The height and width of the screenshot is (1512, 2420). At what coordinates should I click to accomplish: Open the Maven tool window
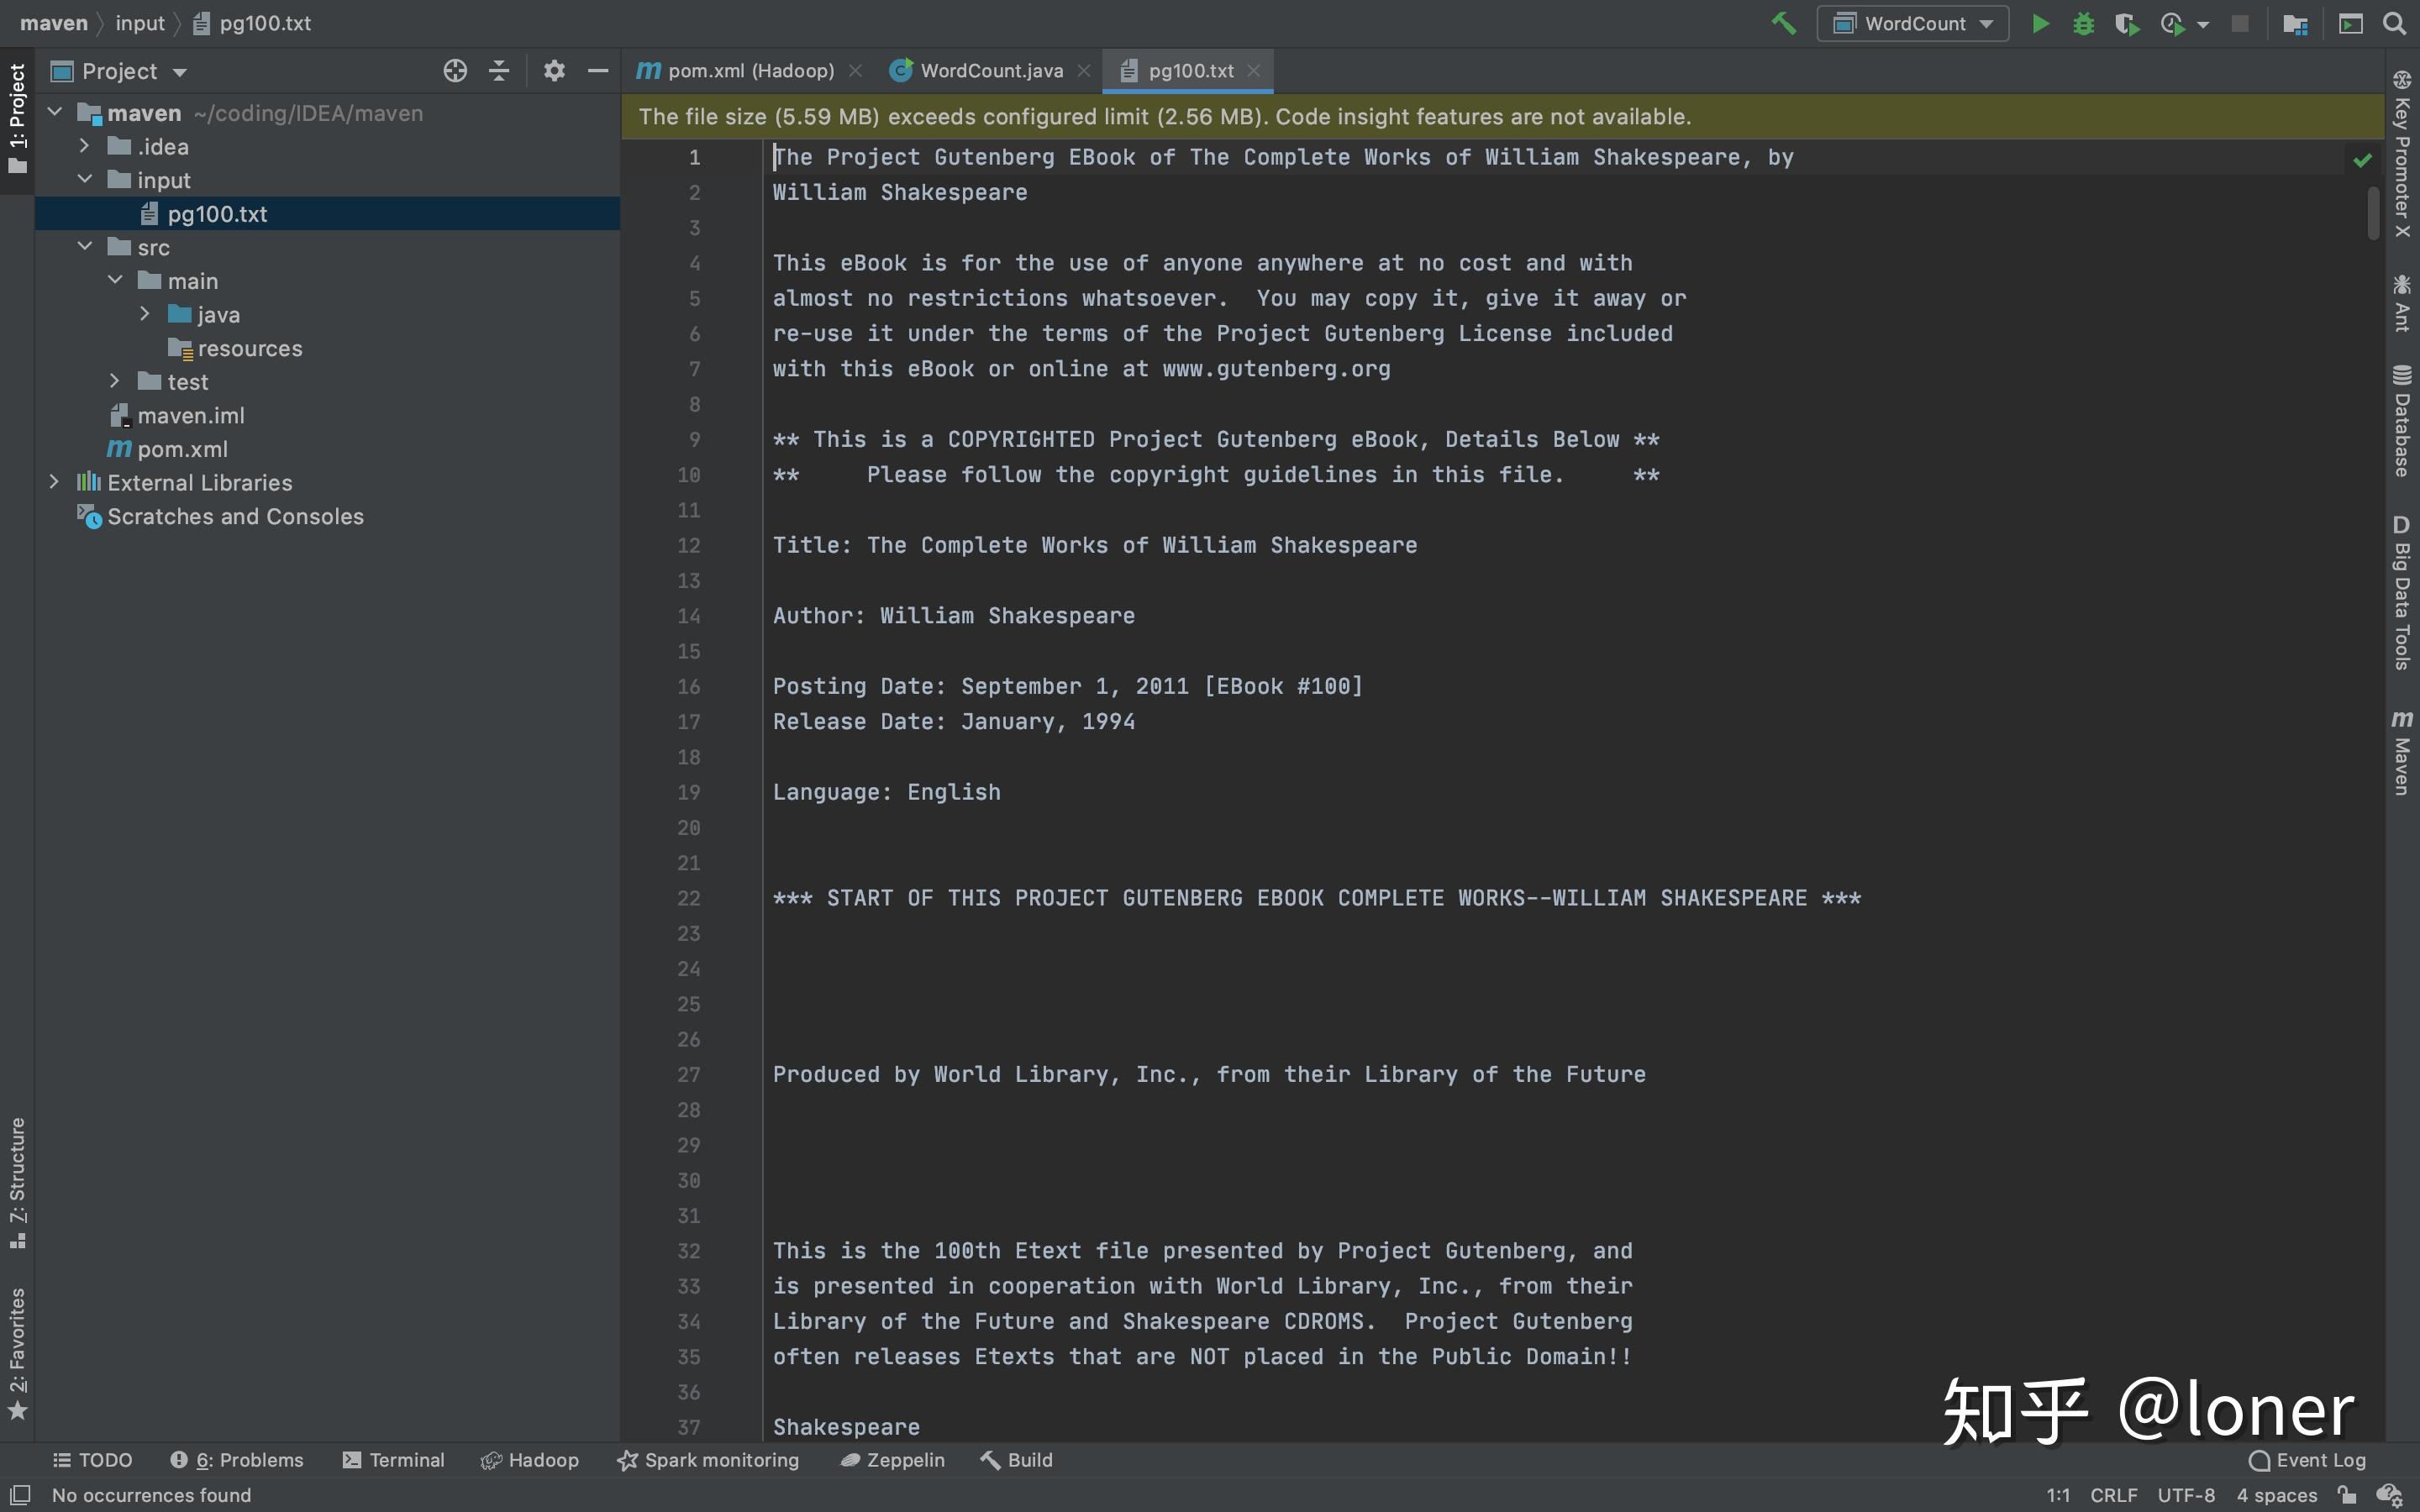pyautogui.click(x=2401, y=753)
